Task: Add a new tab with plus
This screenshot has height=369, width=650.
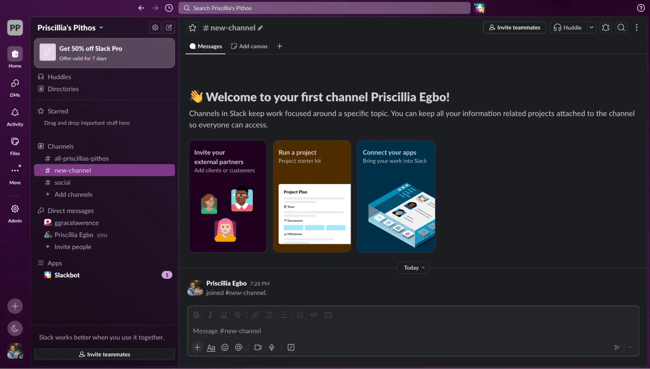Action: pos(279,46)
